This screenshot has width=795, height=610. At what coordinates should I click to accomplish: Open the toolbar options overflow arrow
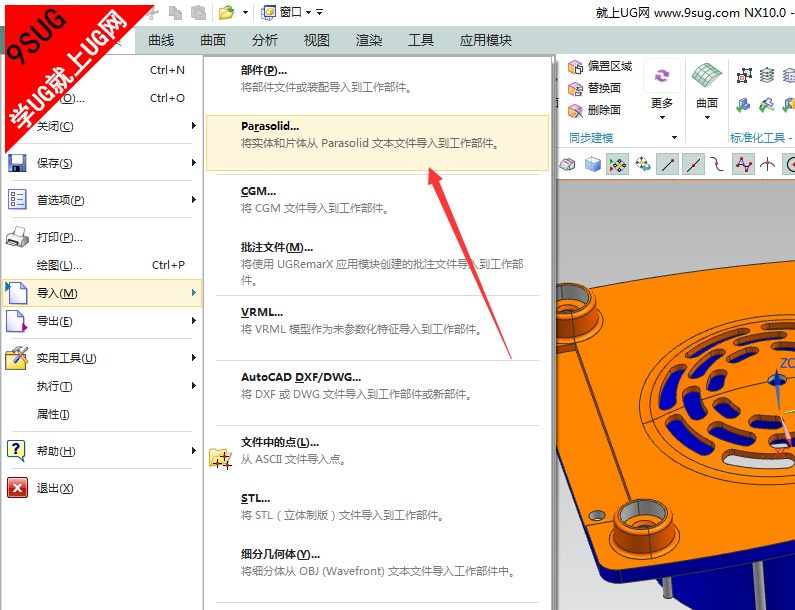(319, 12)
